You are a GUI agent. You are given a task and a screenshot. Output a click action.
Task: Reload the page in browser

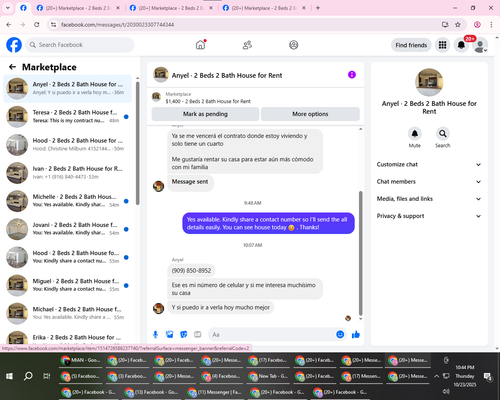(x=37, y=24)
